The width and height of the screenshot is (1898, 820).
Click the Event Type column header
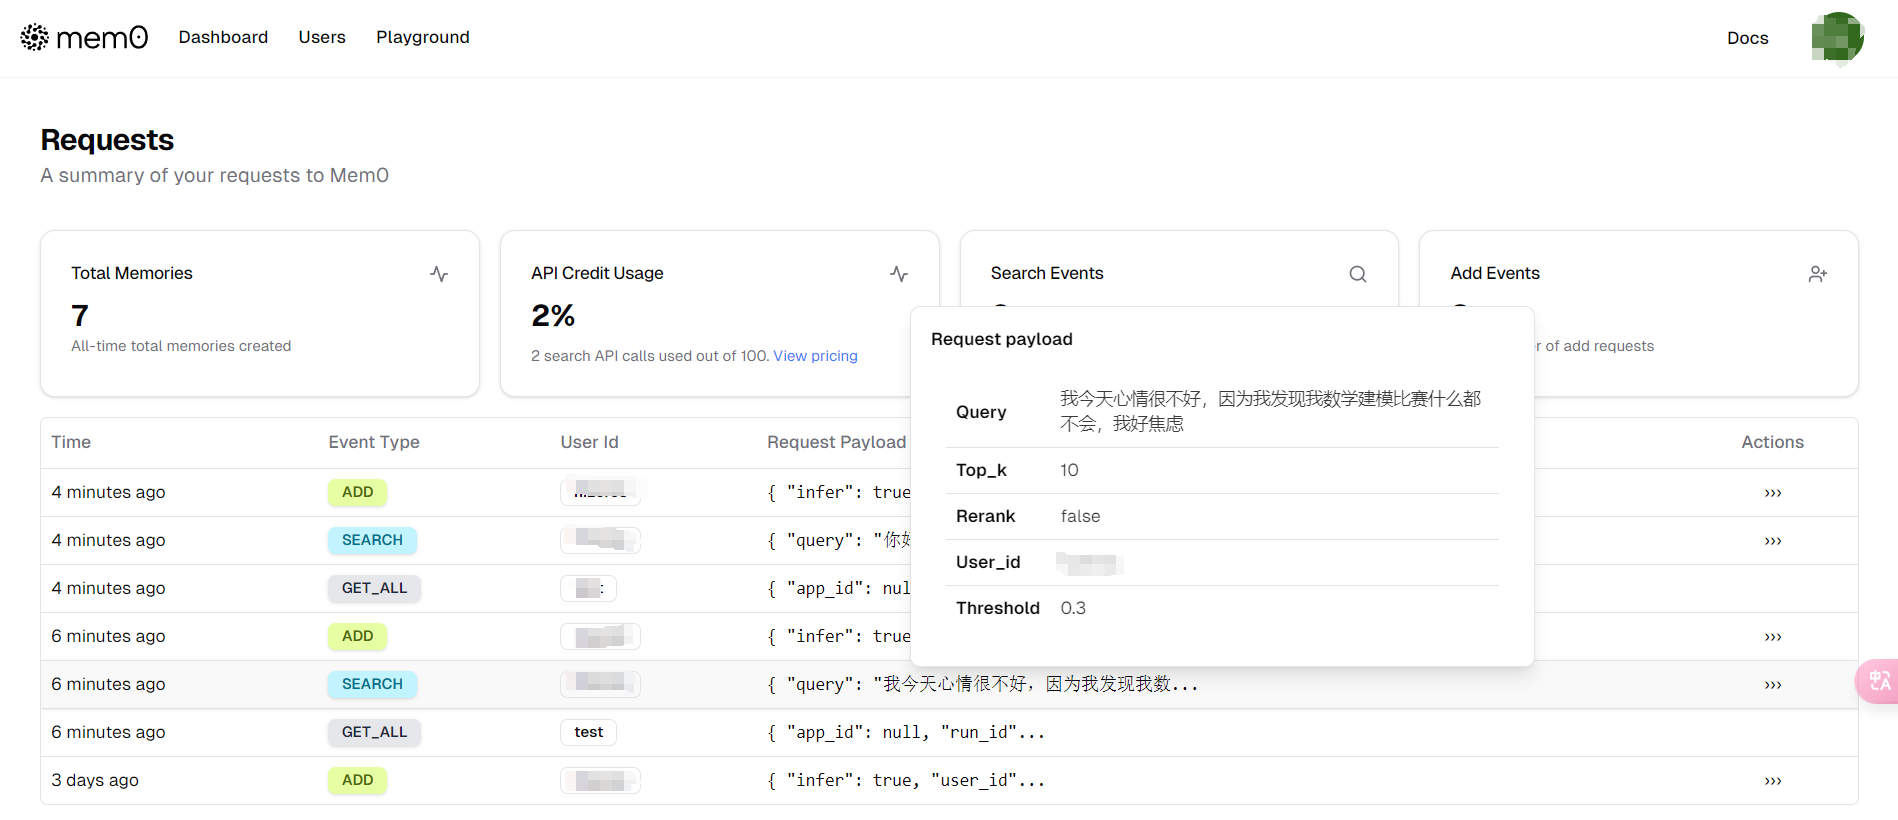pyautogui.click(x=374, y=442)
